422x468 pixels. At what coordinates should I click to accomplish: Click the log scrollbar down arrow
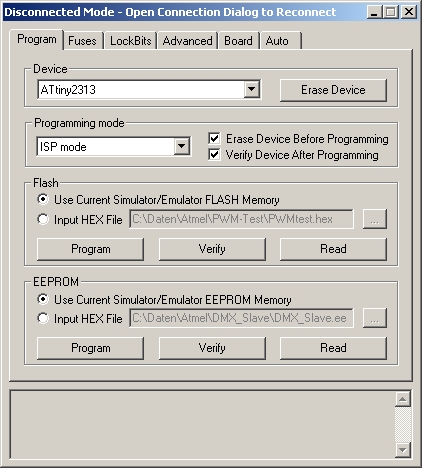click(403, 450)
